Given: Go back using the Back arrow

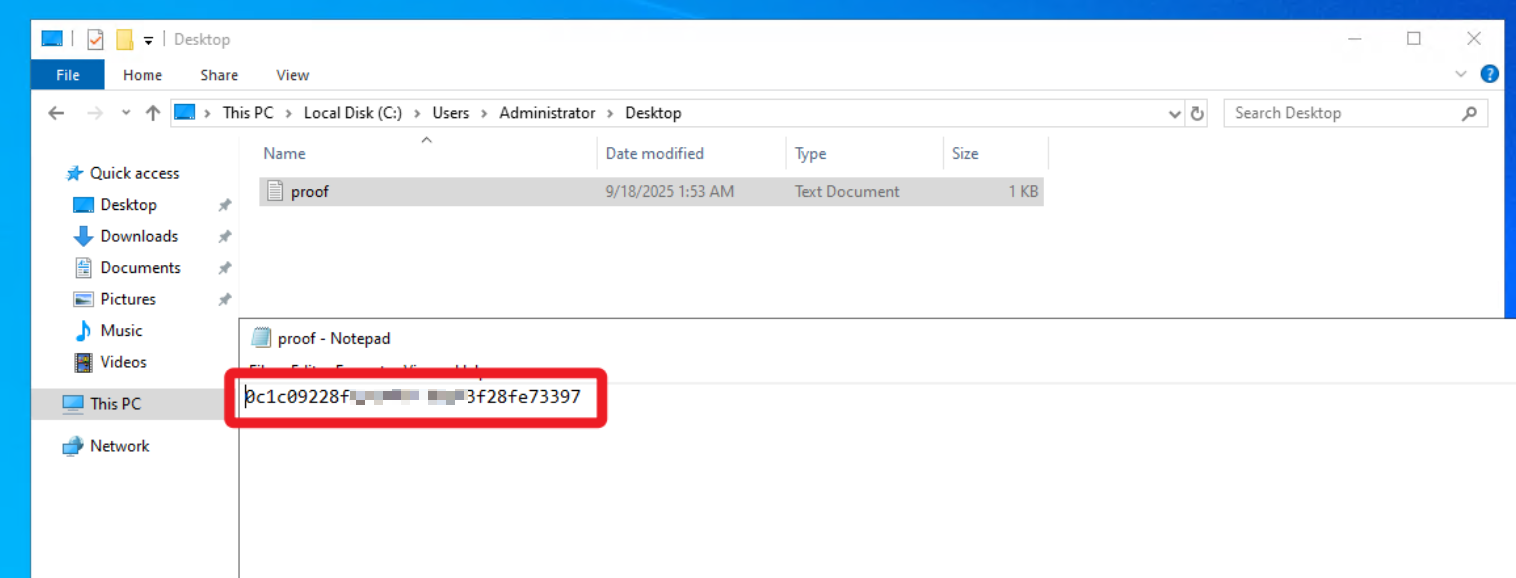Looking at the screenshot, I should point(56,113).
